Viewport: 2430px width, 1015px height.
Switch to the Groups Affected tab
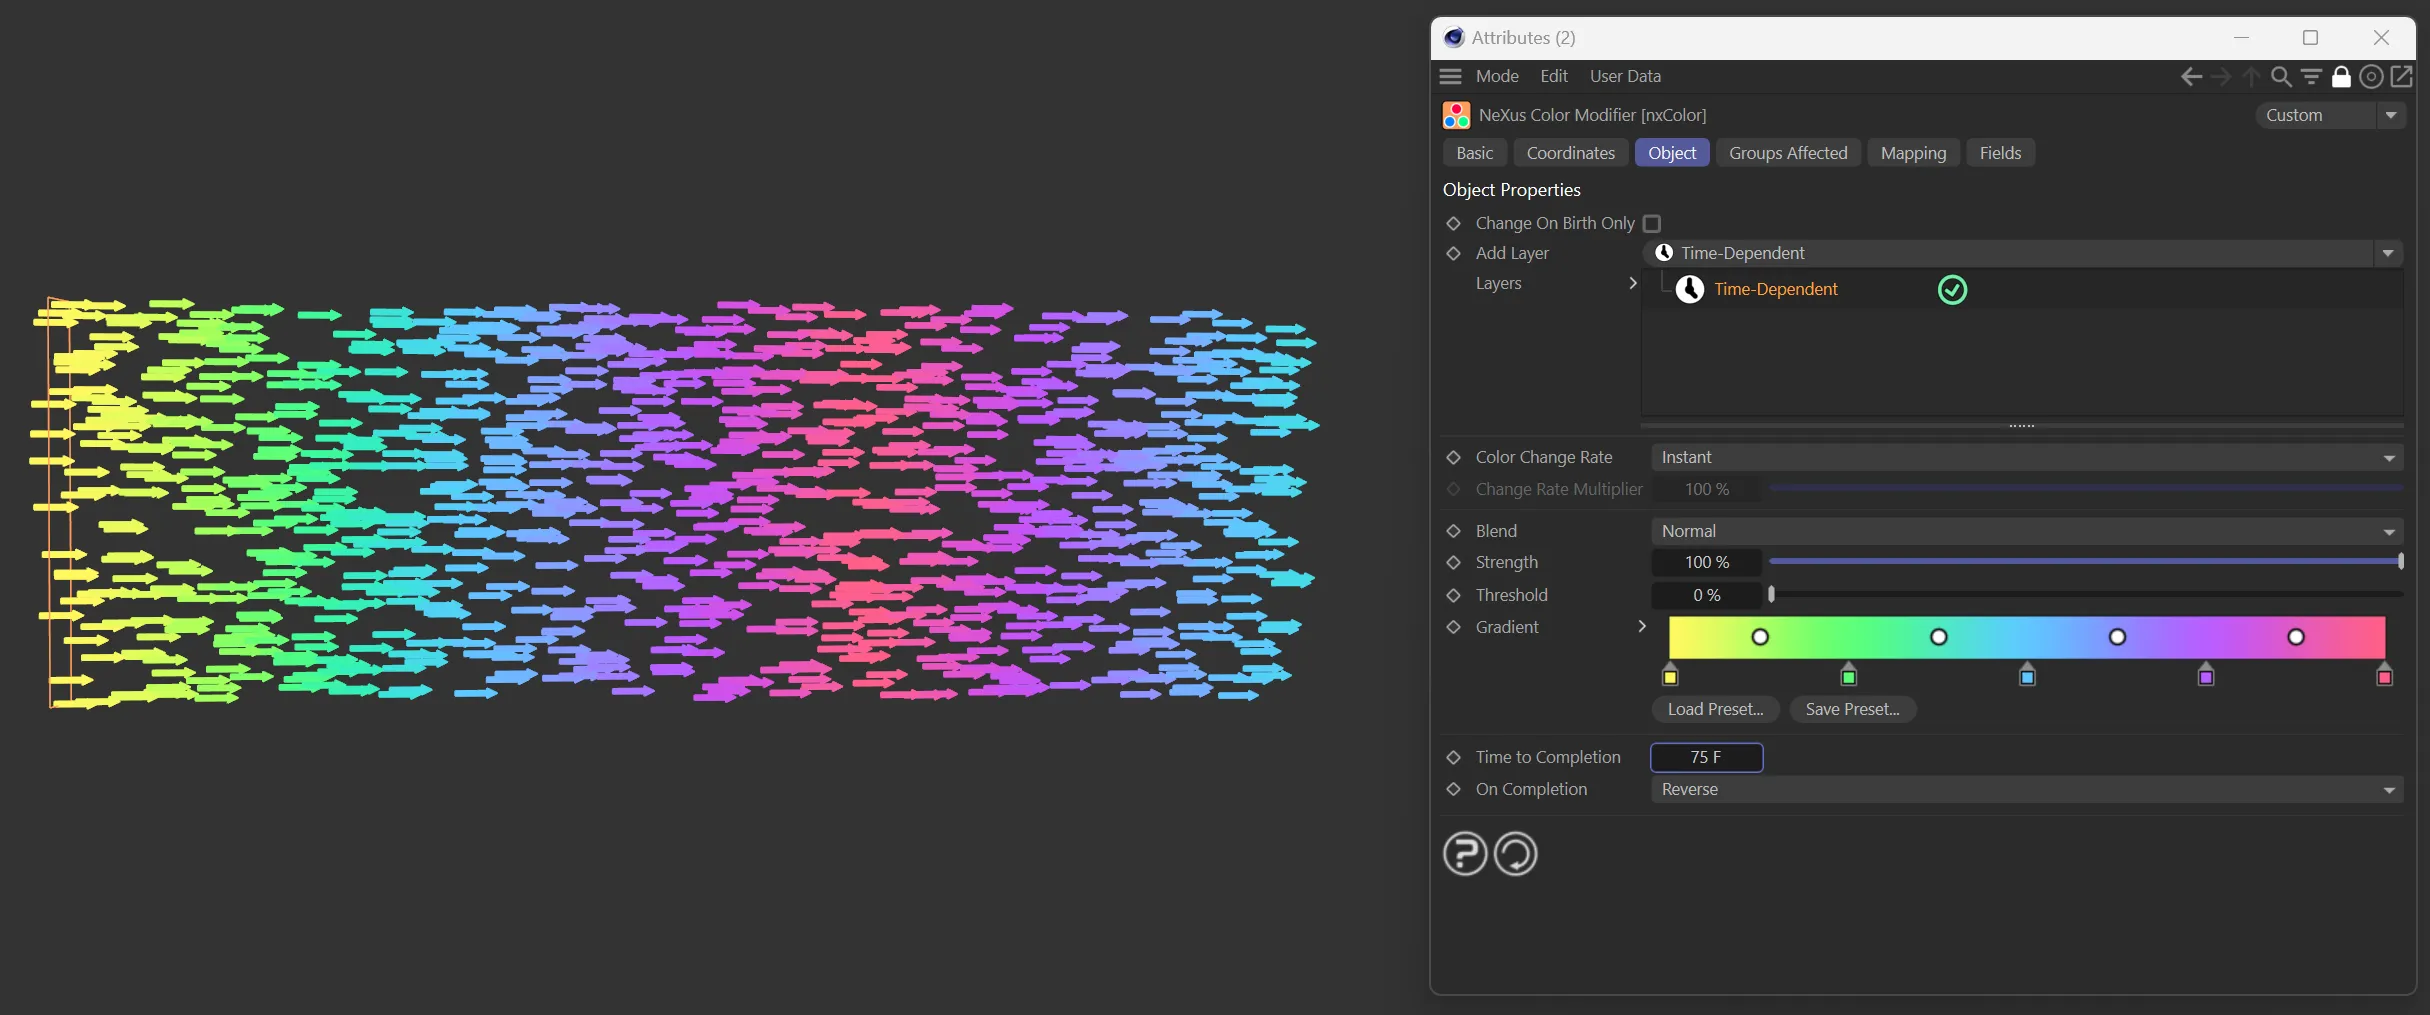1788,153
